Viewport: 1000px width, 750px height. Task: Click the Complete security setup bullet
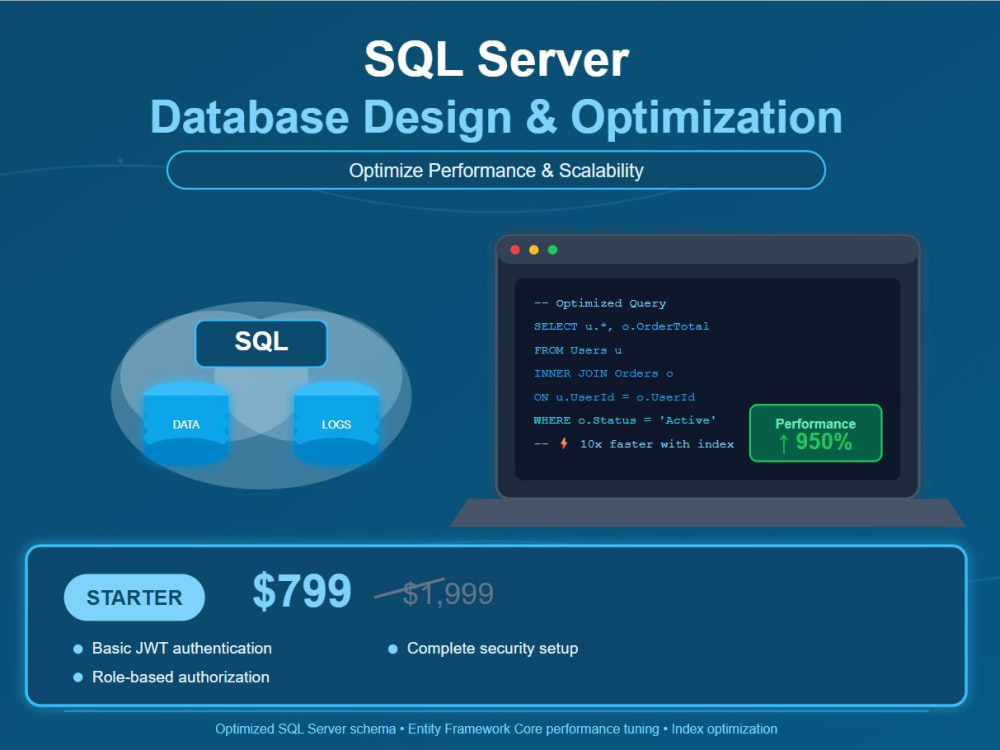483,648
